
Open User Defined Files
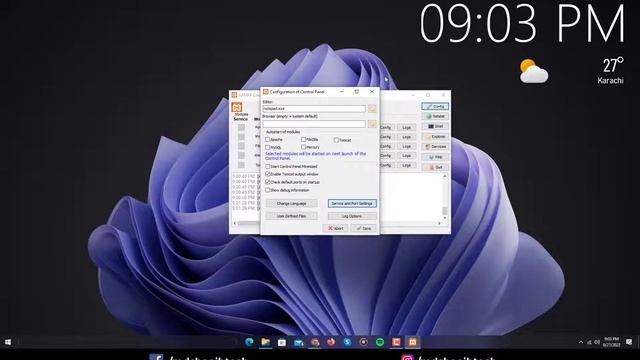[x=291, y=216]
